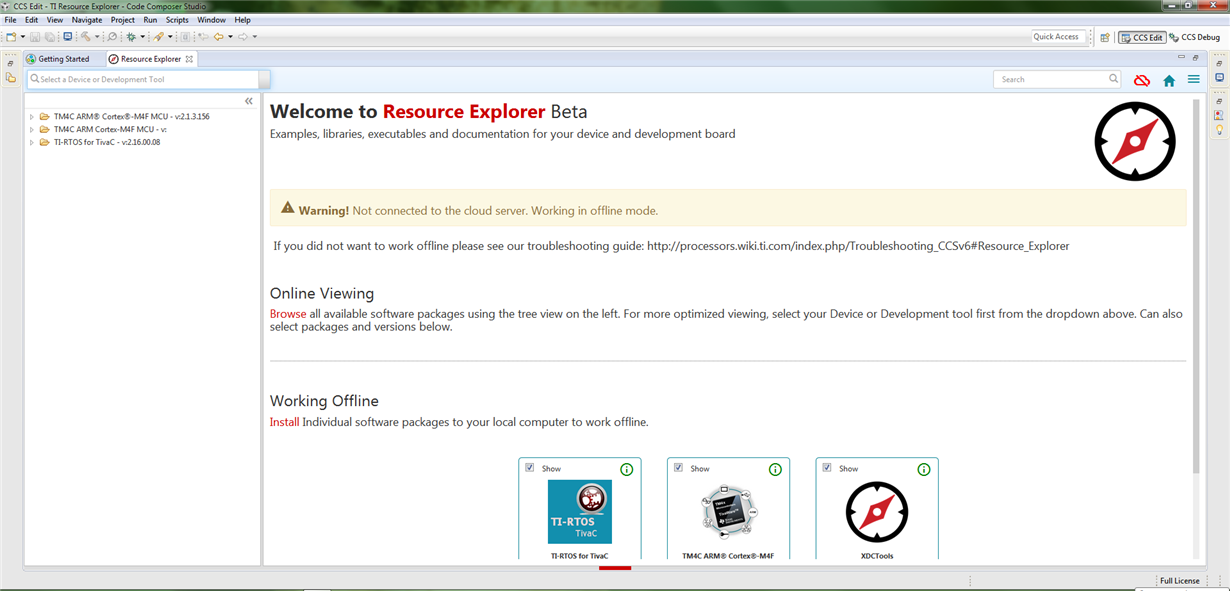This screenshot has width=1230, height=591.
Task: Expand TI-RTOS for TivaC tree node
Action: (x=31, y=142)
